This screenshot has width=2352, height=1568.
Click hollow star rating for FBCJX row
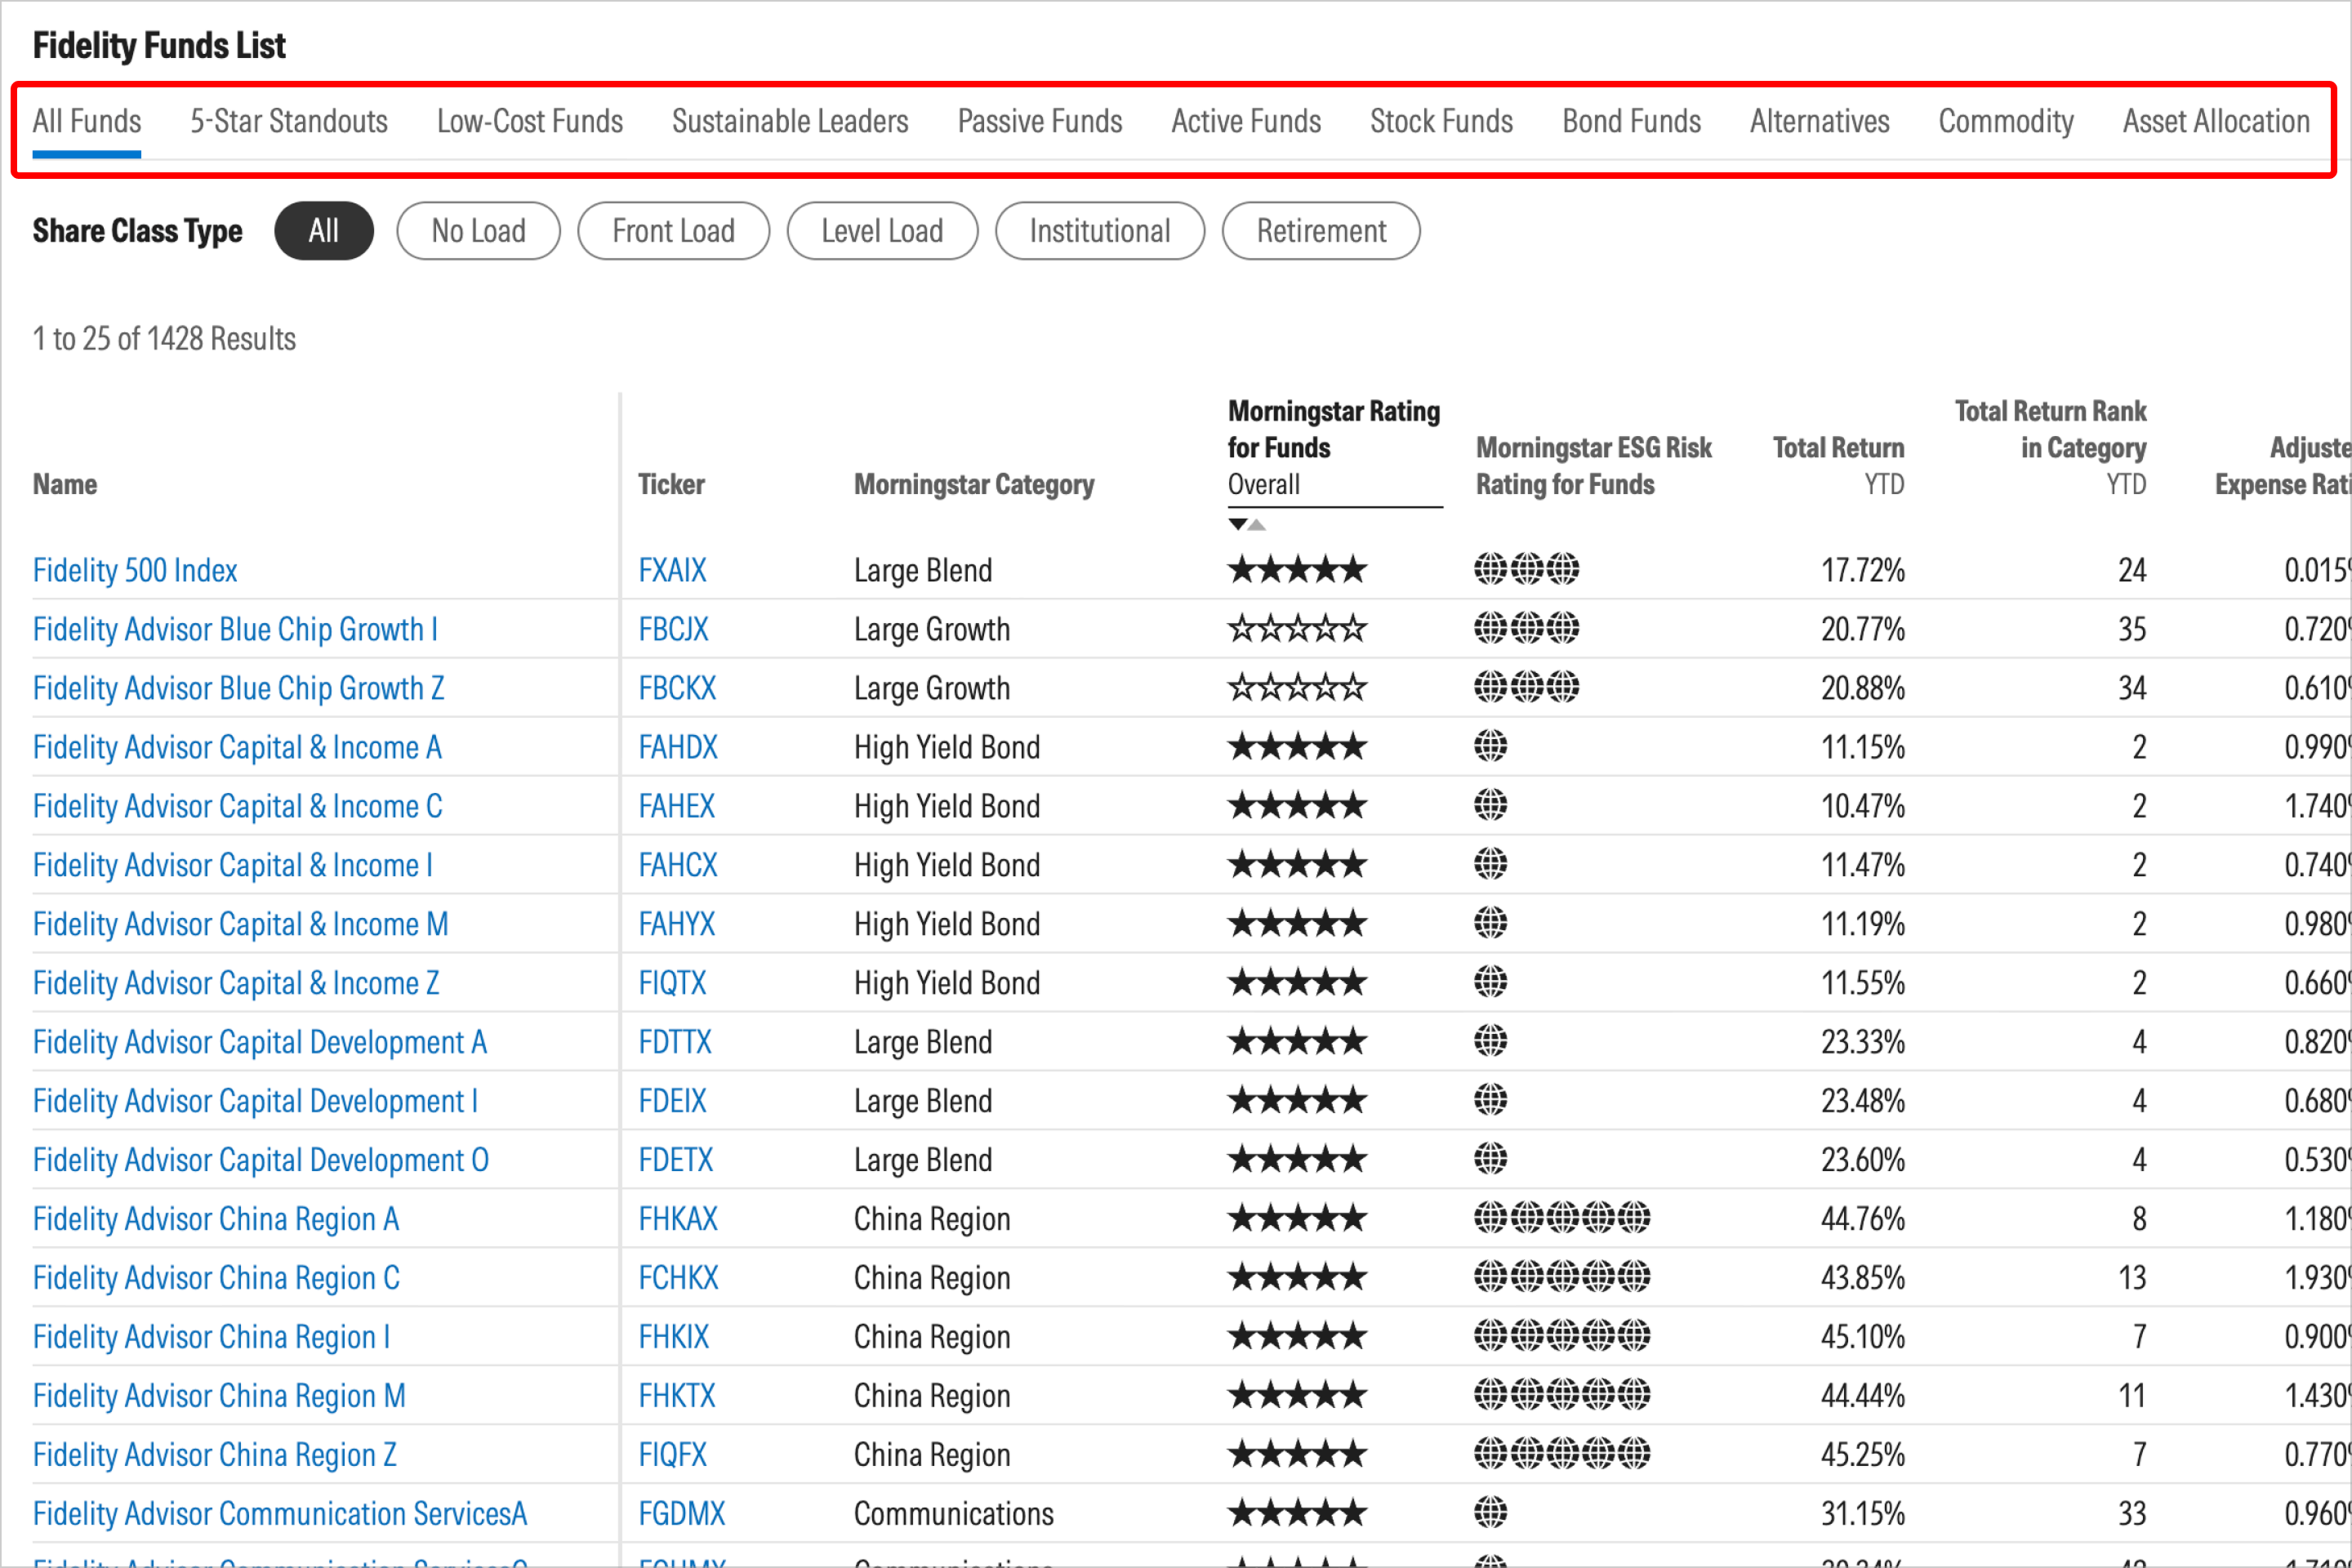pyautogui.click(x=1297, y=629)
